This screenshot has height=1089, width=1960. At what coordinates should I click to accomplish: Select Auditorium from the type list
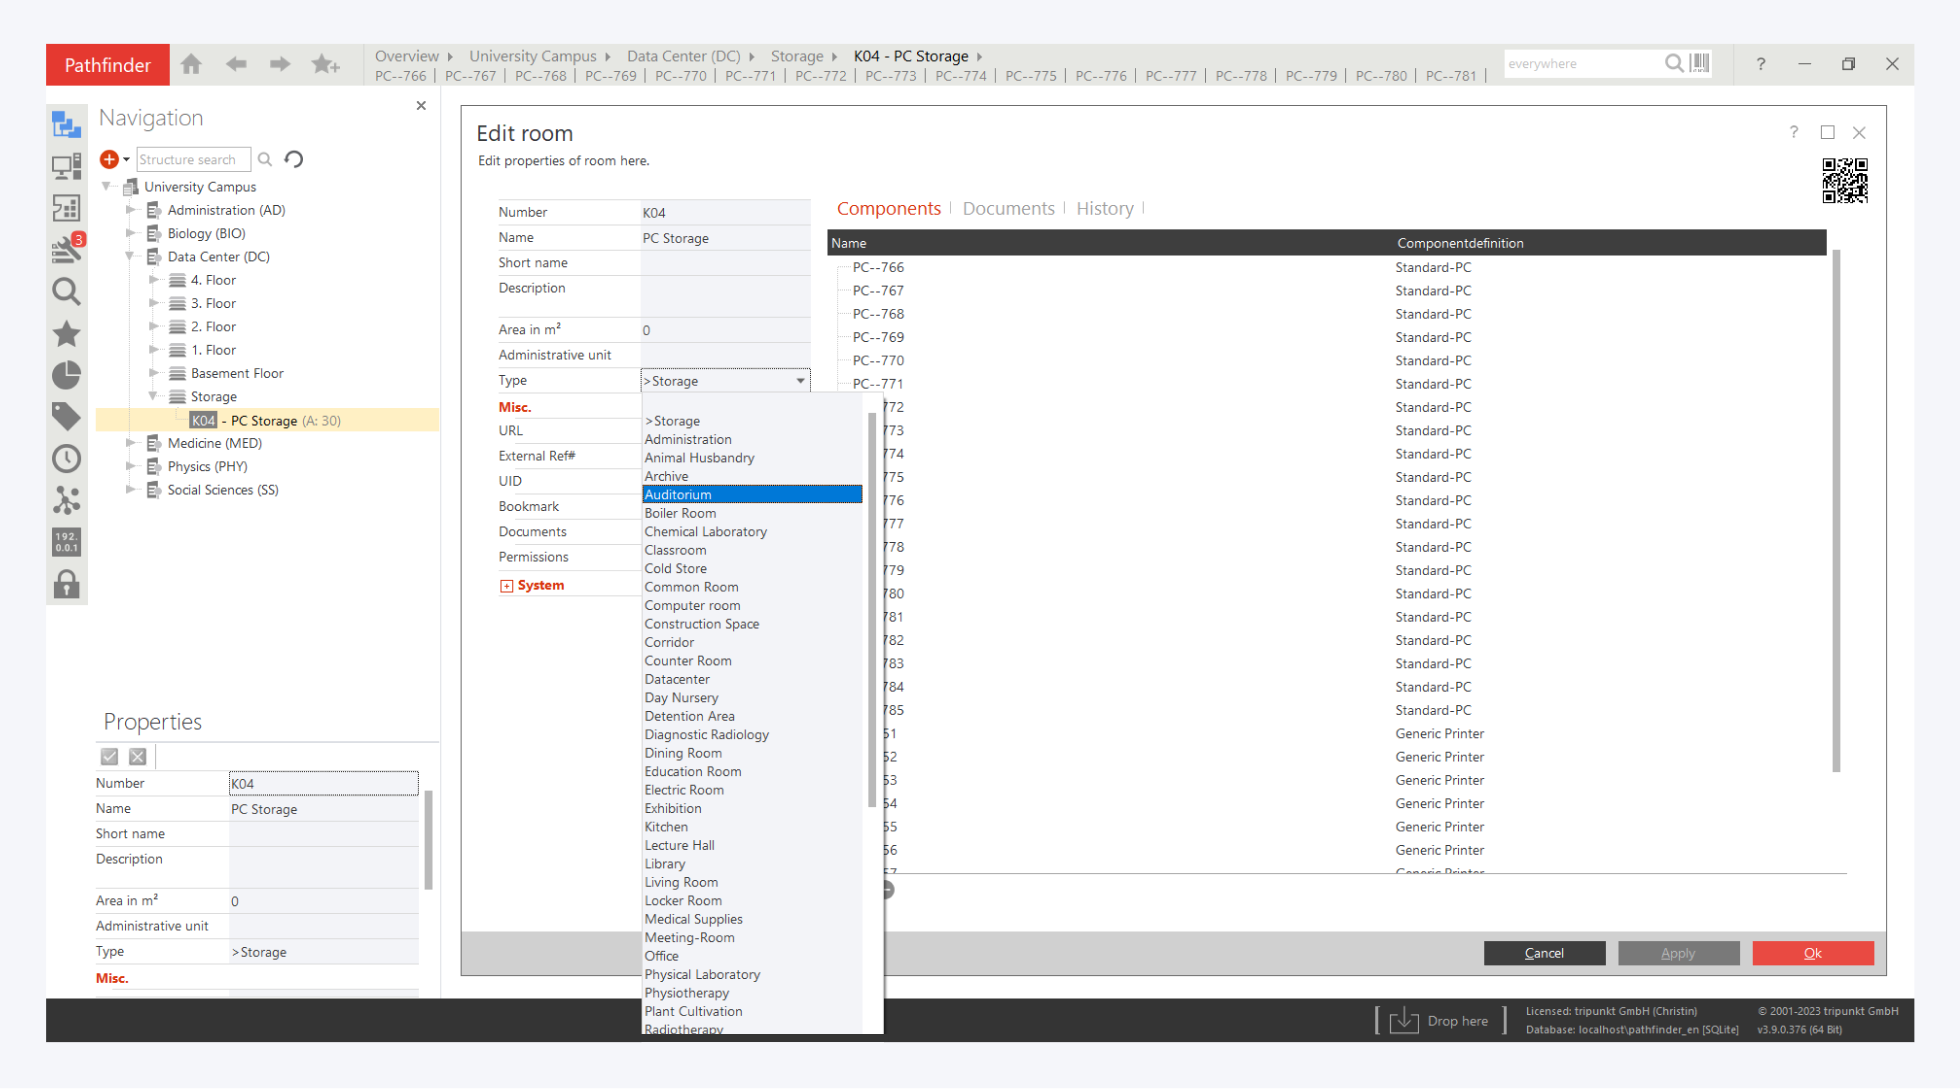(x=752, y=495)
